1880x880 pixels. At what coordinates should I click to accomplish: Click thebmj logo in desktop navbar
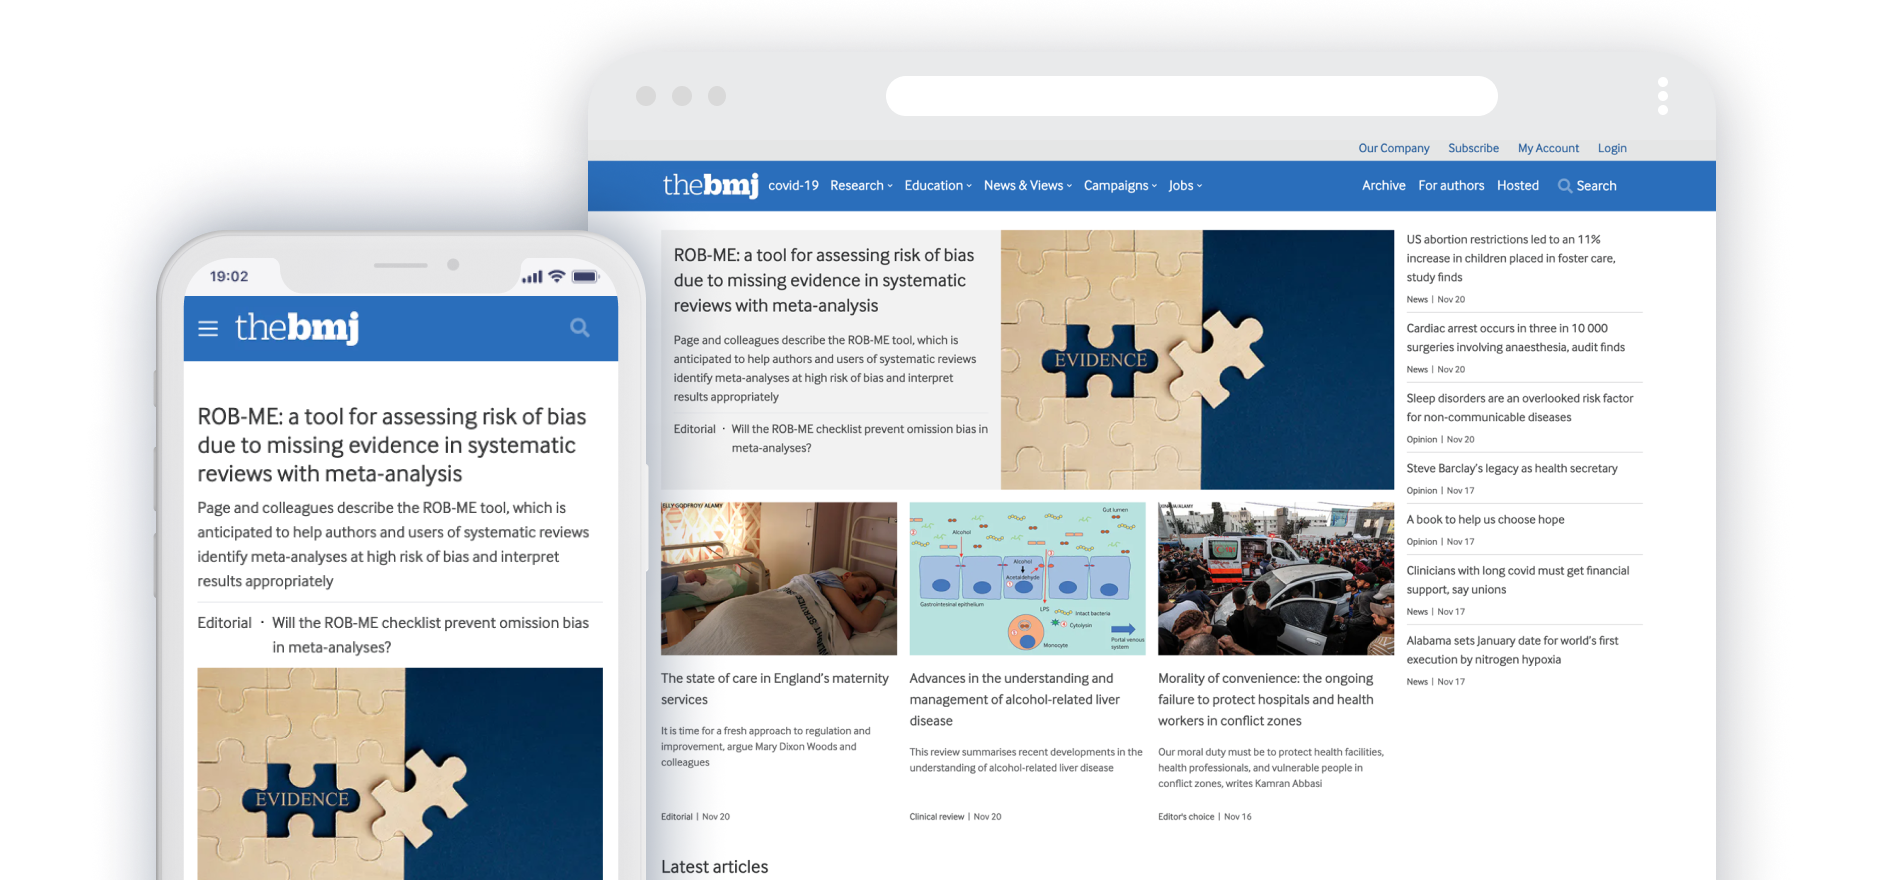point(710,185)
